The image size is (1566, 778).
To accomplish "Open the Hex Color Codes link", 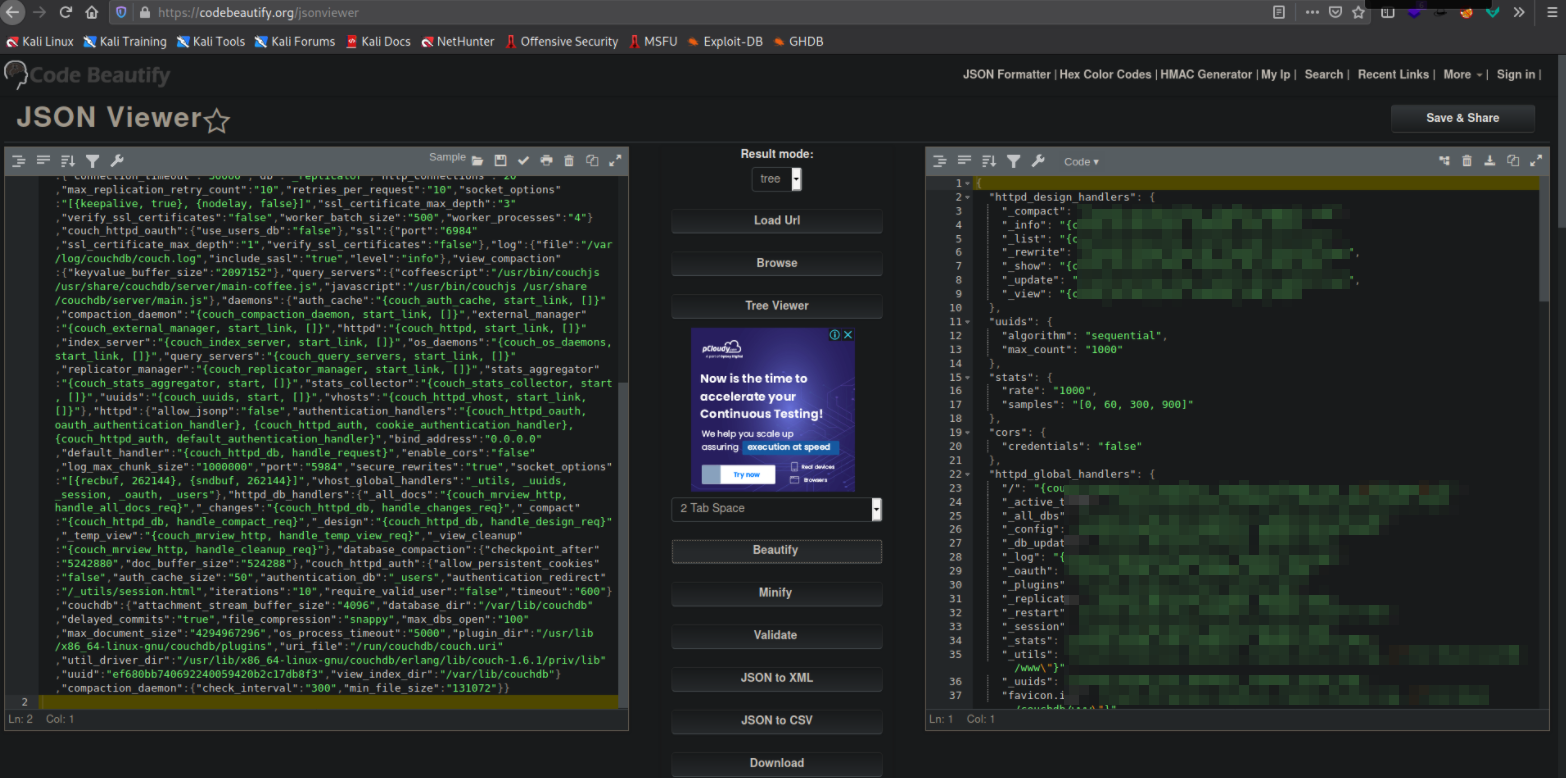I will click(1105, 74).
